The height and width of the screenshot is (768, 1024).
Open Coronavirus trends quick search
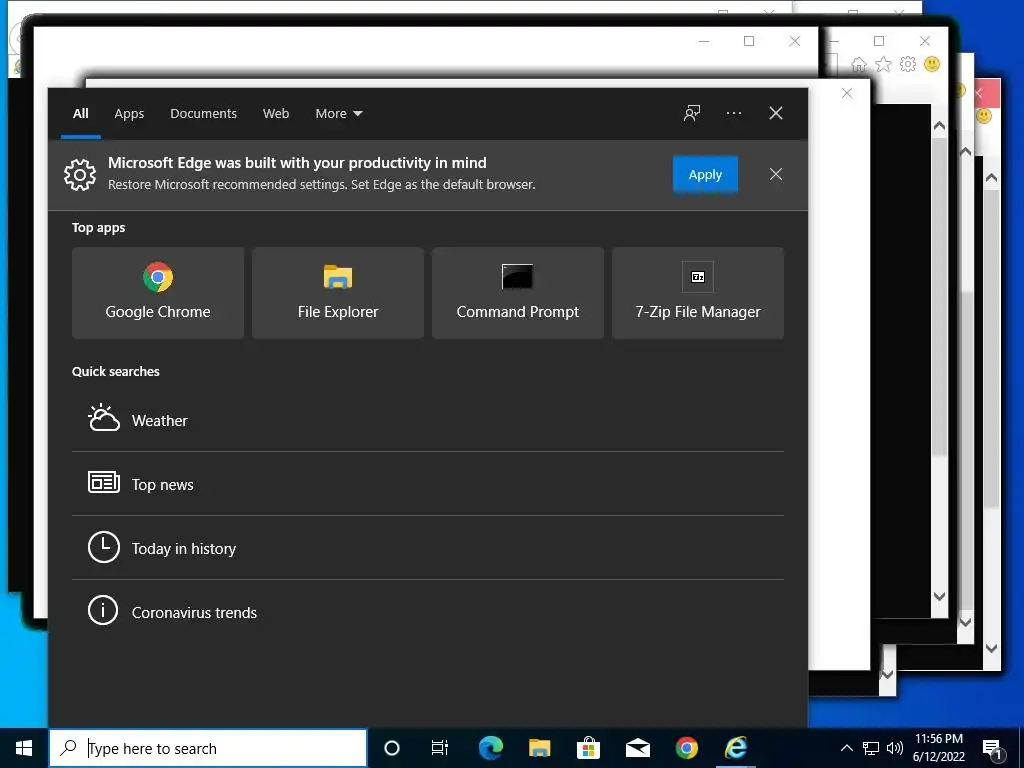coord(428,612)
